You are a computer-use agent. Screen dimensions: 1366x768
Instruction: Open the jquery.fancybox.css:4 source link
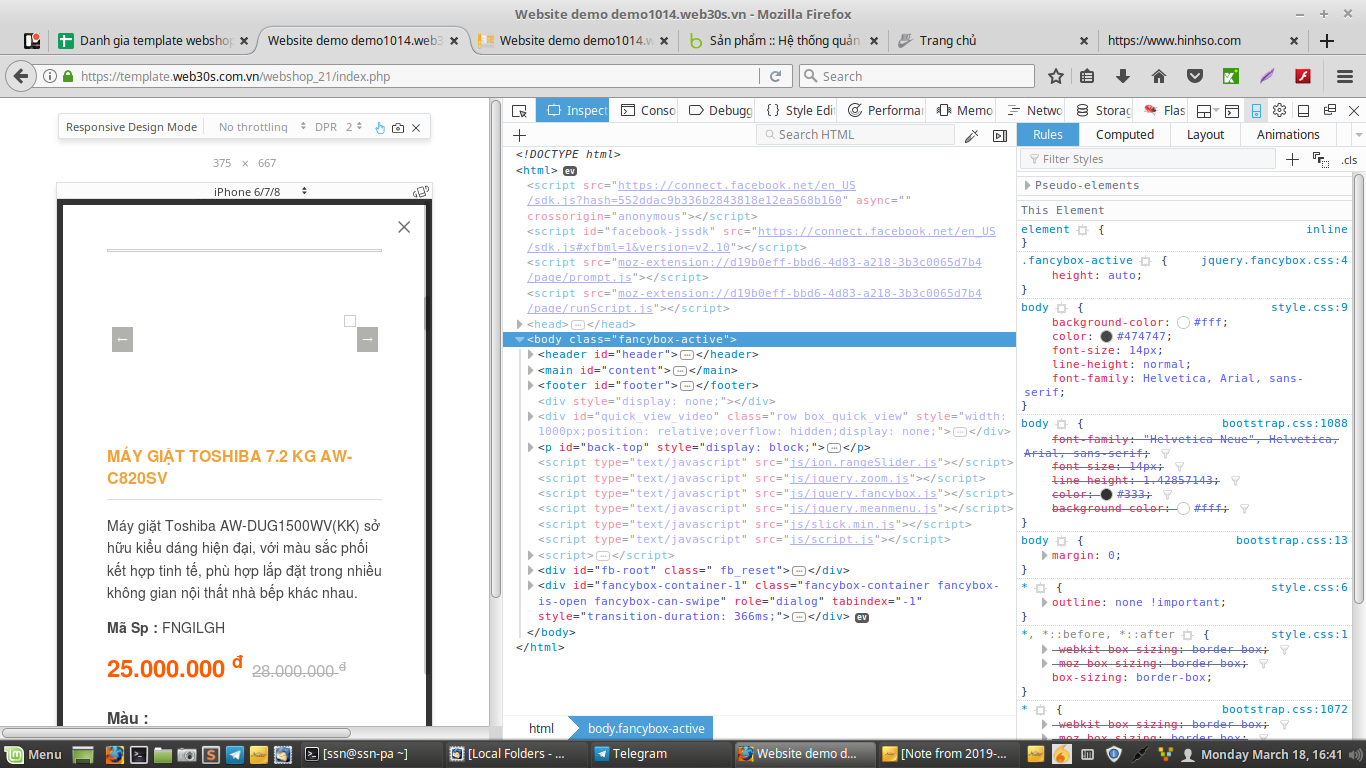click(x=1274, y=260)
